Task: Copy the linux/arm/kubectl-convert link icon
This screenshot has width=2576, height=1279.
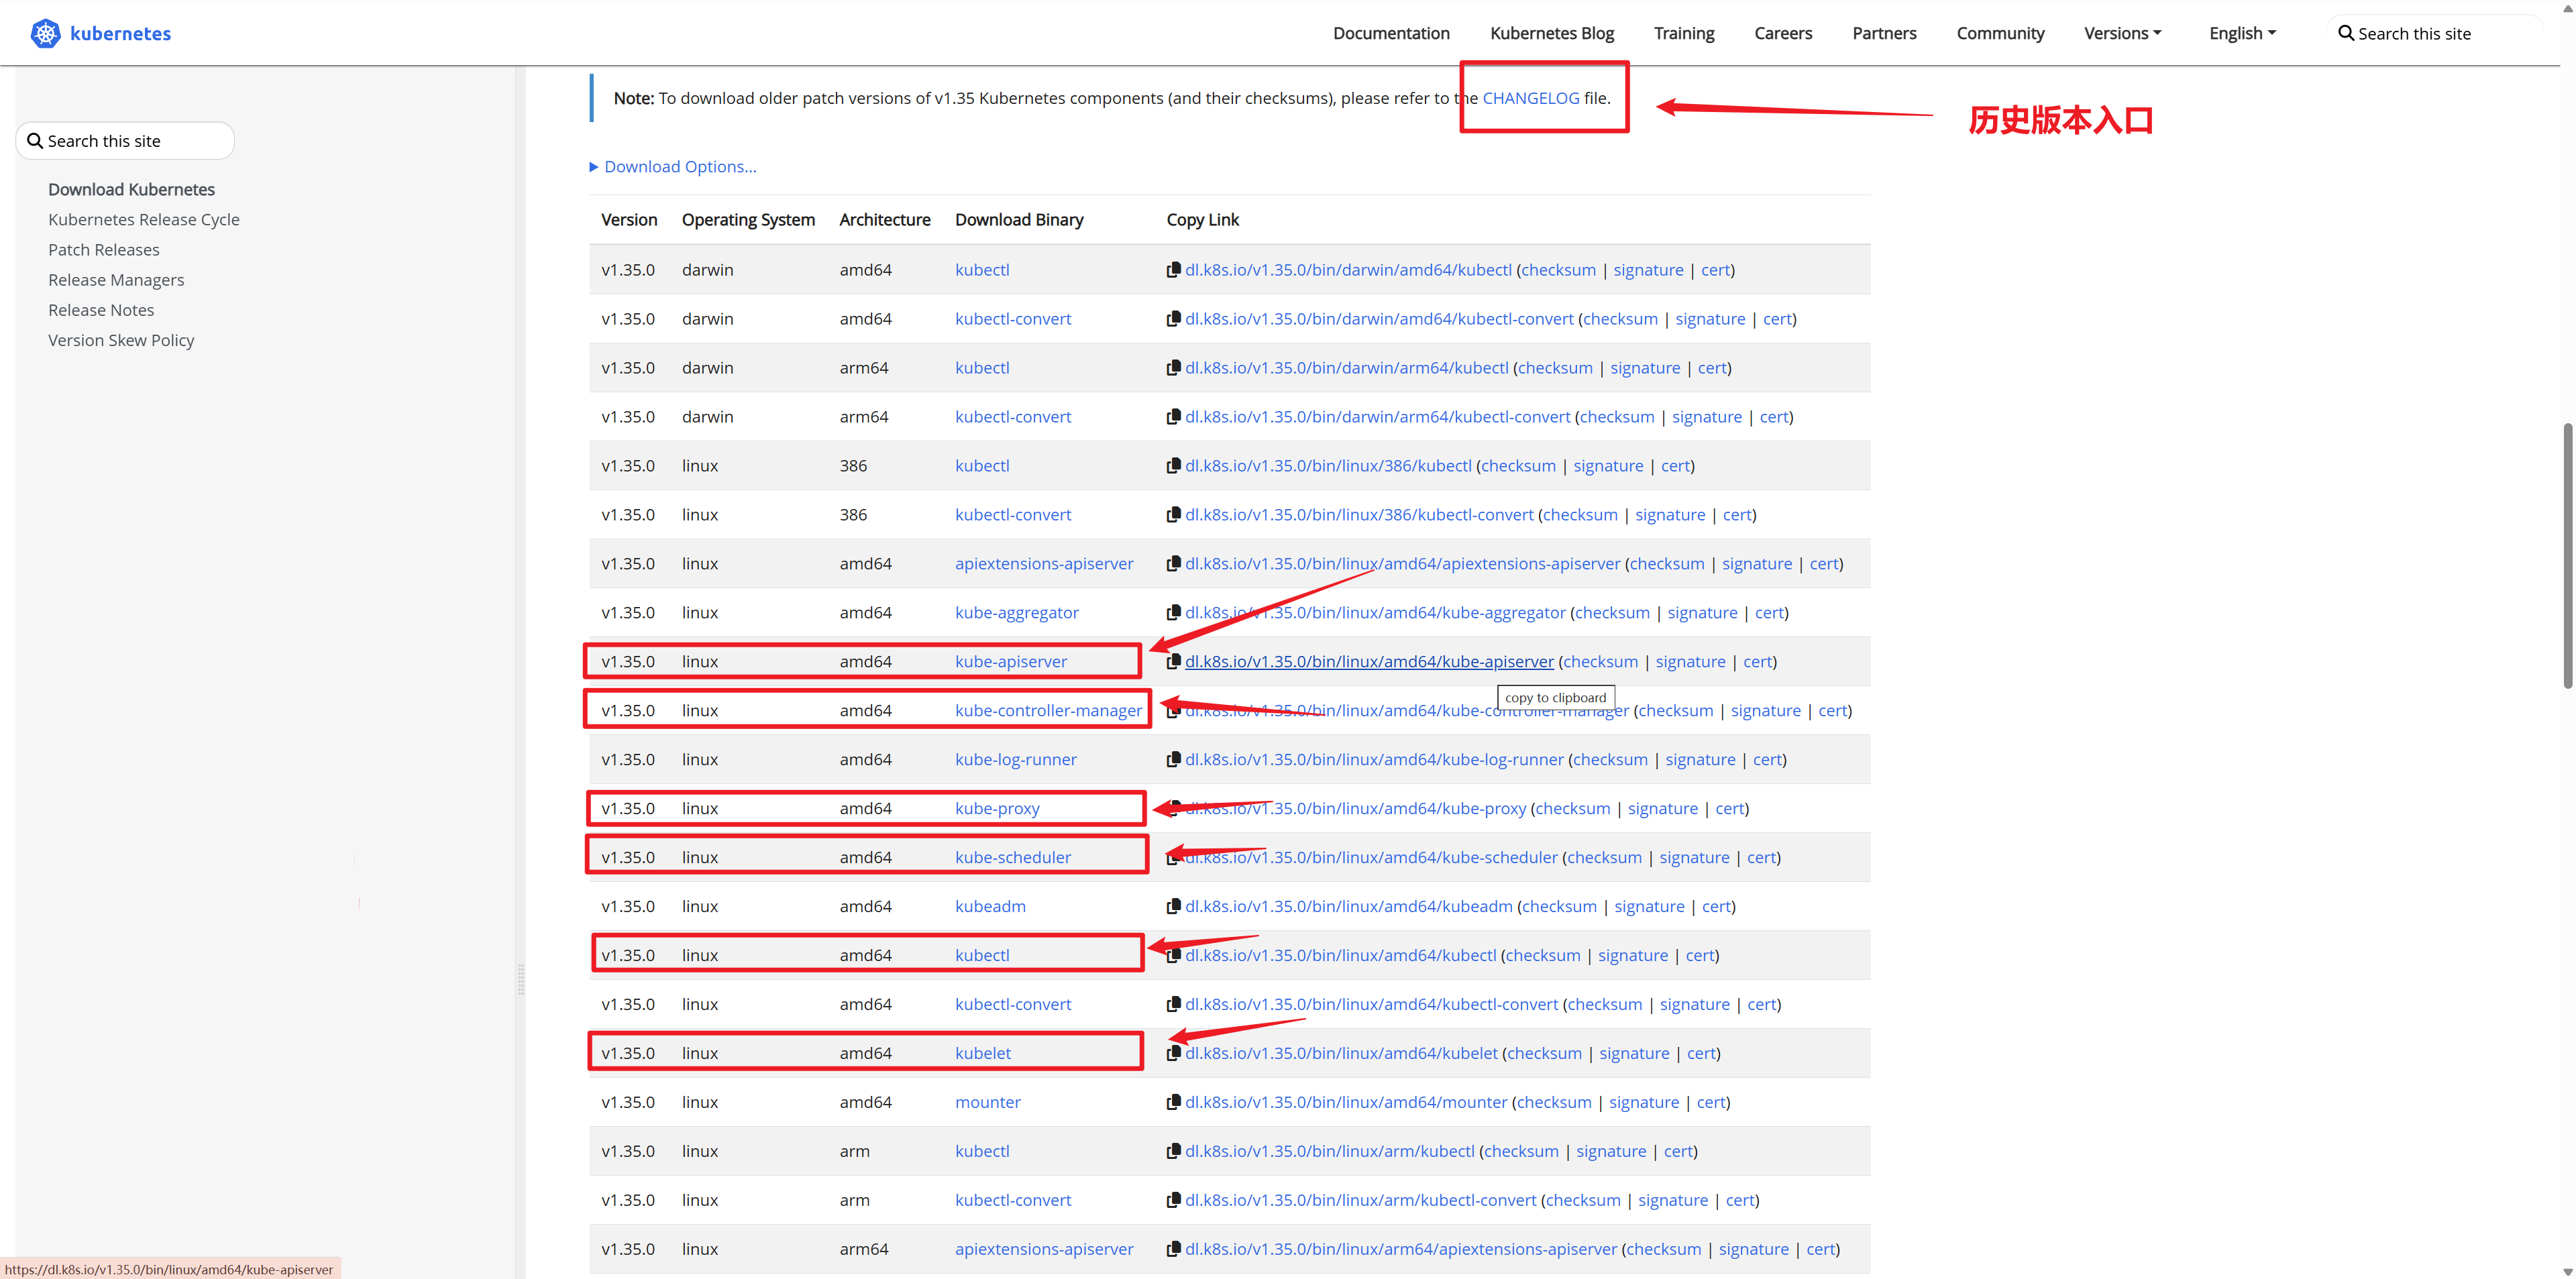Action: [x=1173, y=1201]
